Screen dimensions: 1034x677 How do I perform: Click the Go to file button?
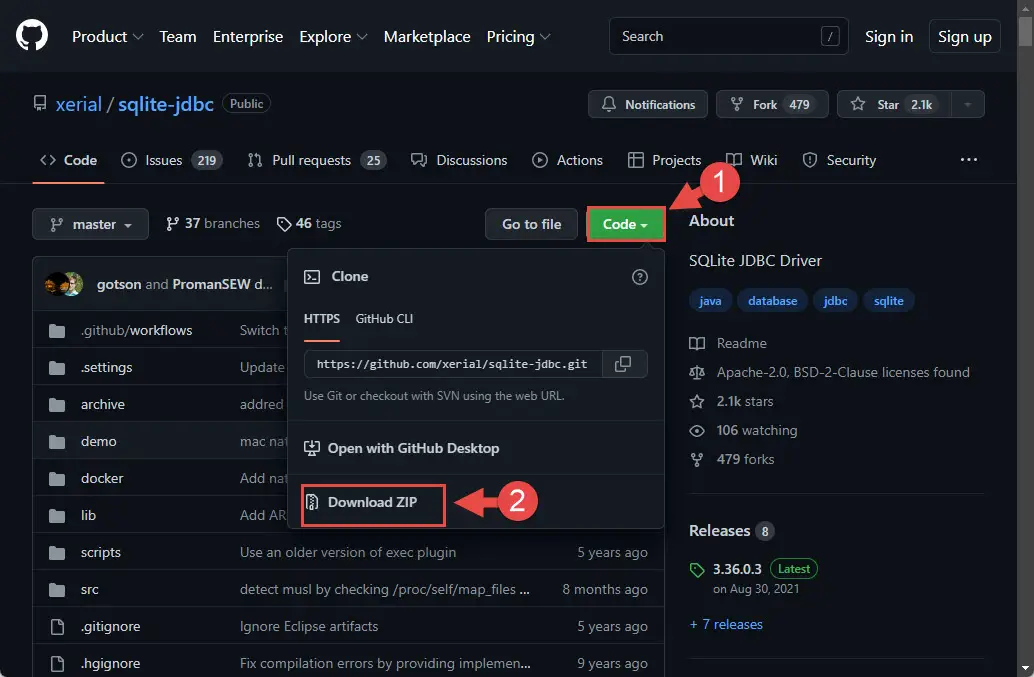(532, 224)
